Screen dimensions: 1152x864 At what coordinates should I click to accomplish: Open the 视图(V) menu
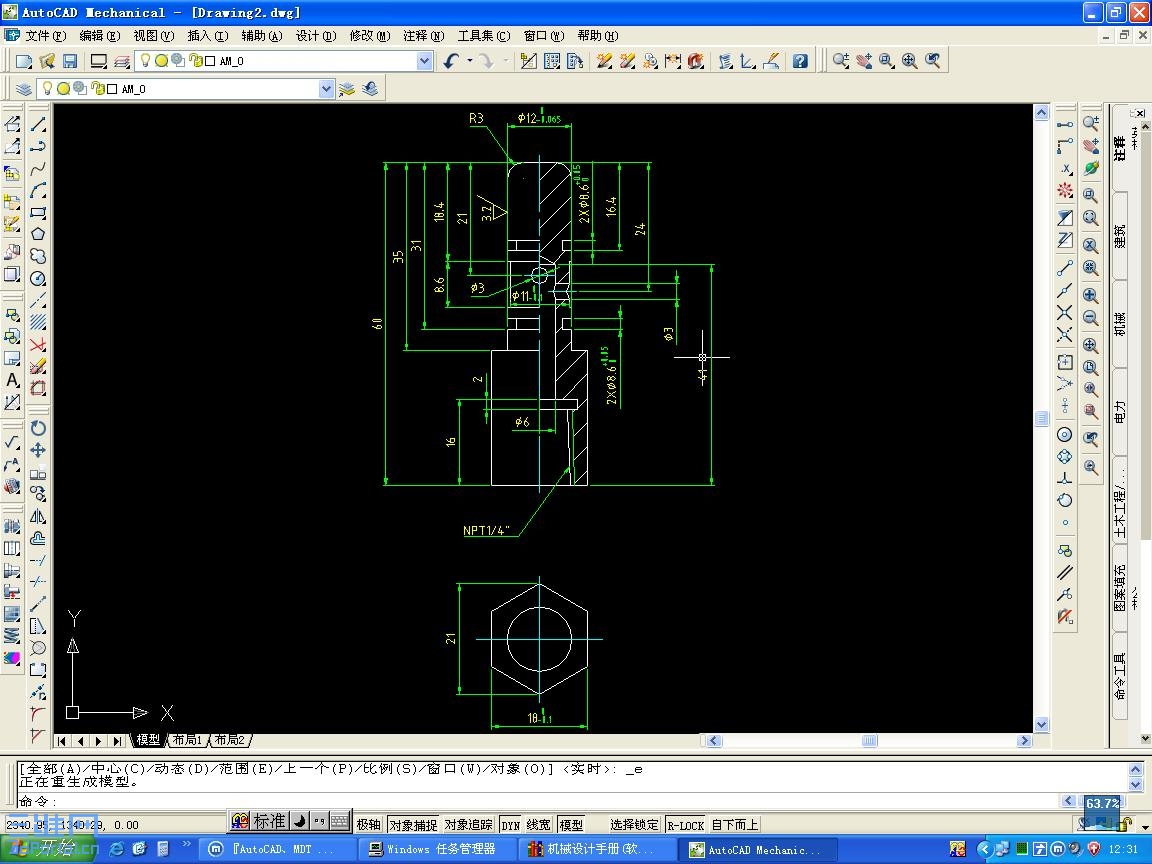(x=154, y=35)
